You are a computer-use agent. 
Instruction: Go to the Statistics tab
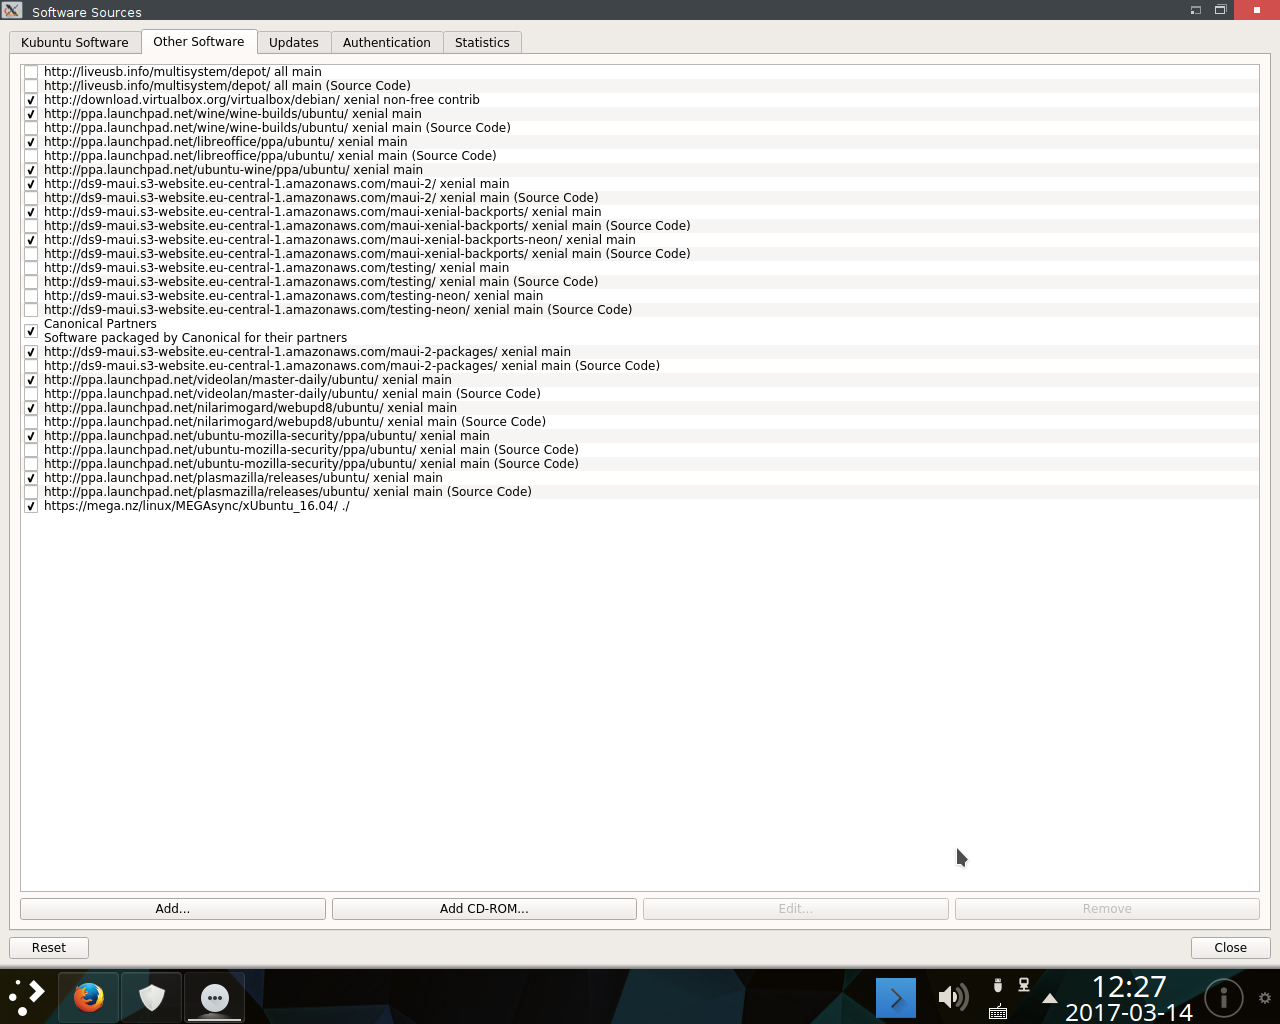pos(481,42)
